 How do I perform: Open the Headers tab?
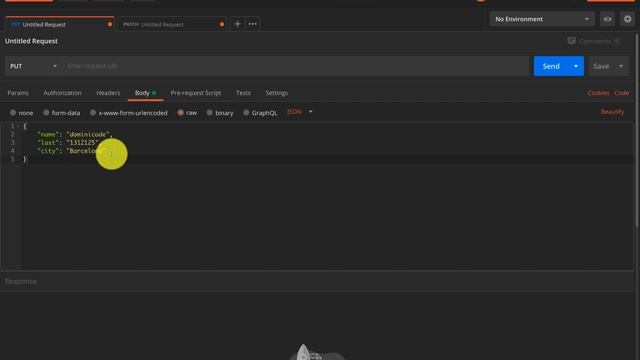pos(108,93)
